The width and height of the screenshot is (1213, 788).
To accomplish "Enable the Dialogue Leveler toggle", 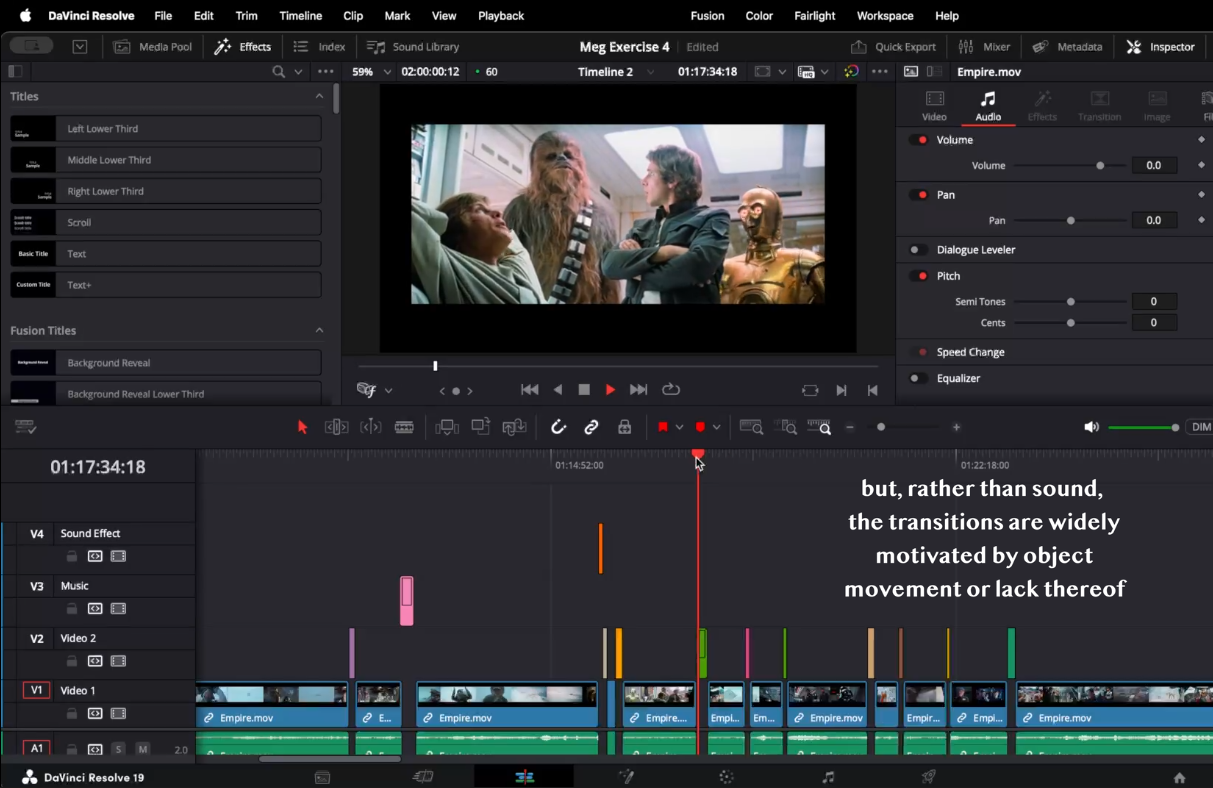I will 916,250.
